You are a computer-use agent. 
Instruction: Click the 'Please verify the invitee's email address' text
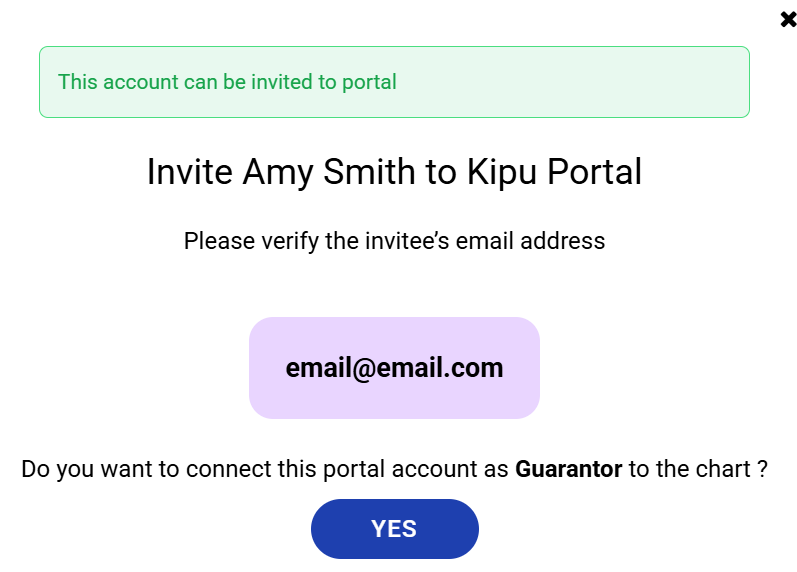click(394, 241)
